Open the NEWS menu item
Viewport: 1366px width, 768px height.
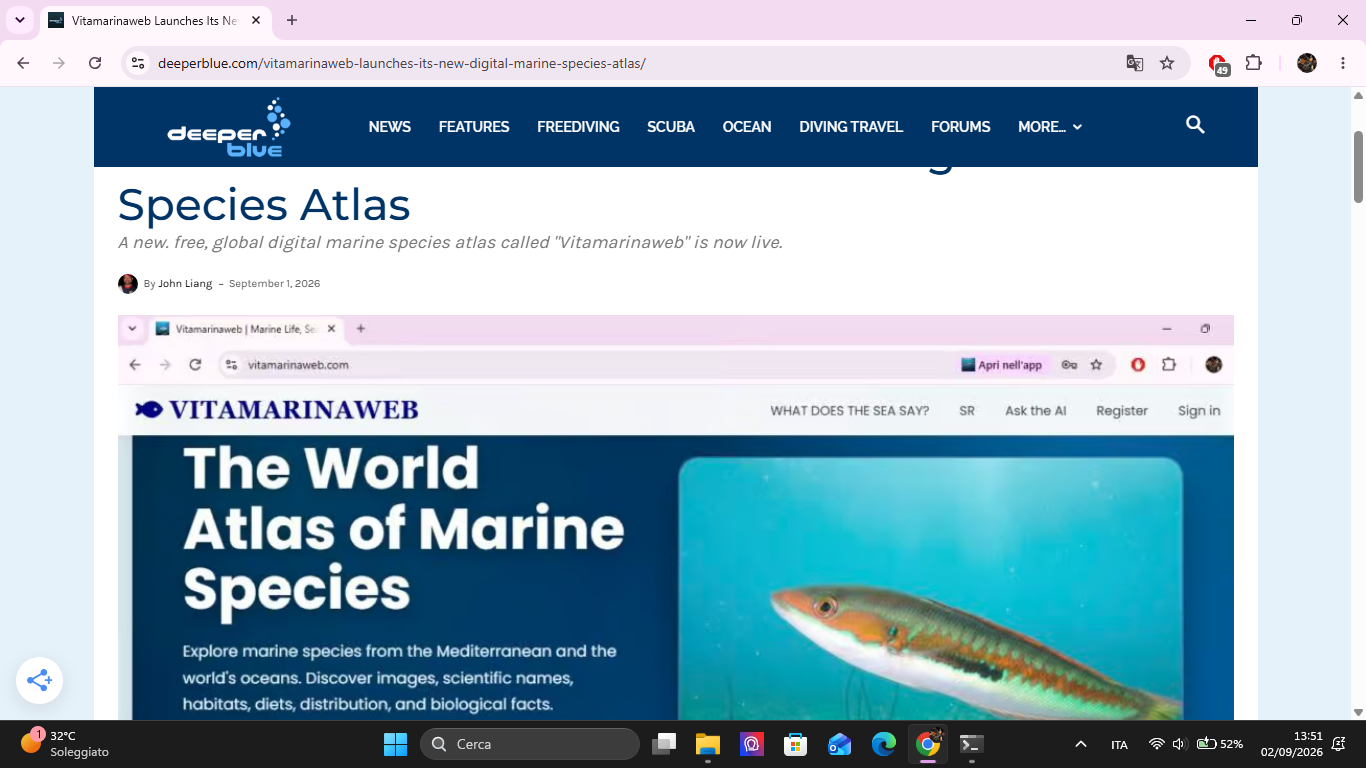tap(390, 127)
